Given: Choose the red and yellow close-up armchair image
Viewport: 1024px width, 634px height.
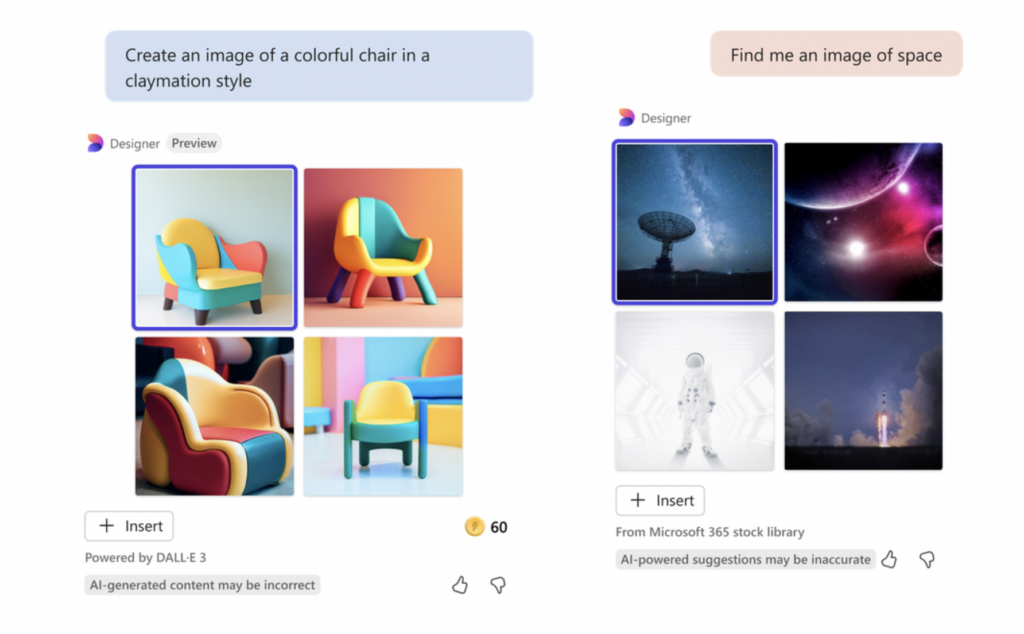Looking at the screenshot, I should [x=214, y=417].
